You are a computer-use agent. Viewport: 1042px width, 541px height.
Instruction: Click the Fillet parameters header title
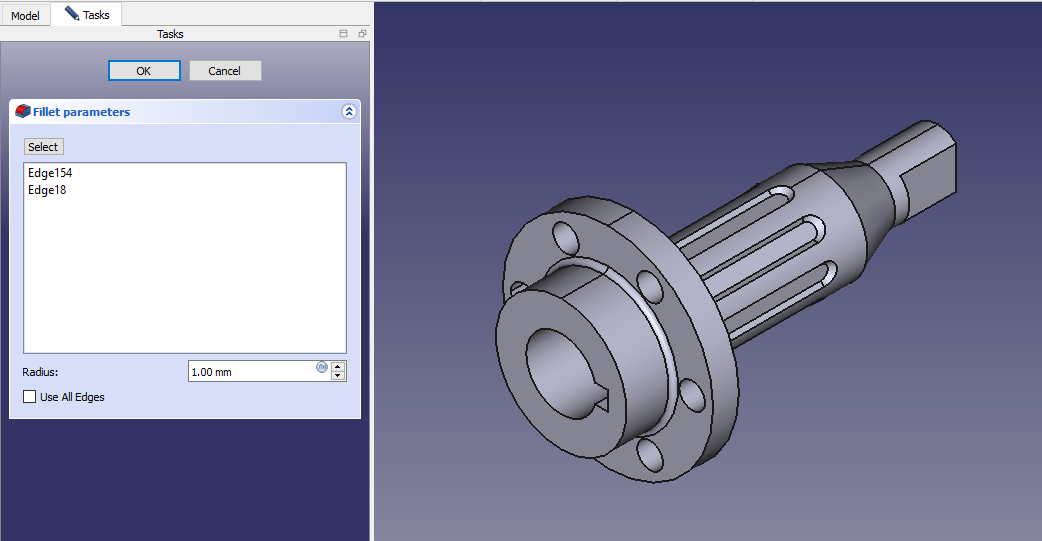pyautogui.click(x=82, y=112)
